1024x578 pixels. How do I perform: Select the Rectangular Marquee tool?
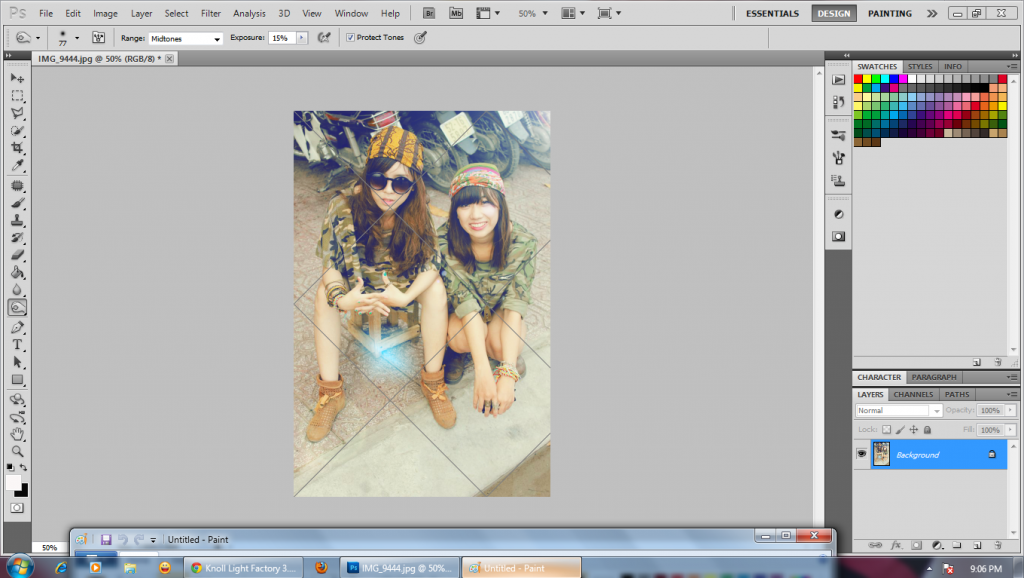click(17, 95)
